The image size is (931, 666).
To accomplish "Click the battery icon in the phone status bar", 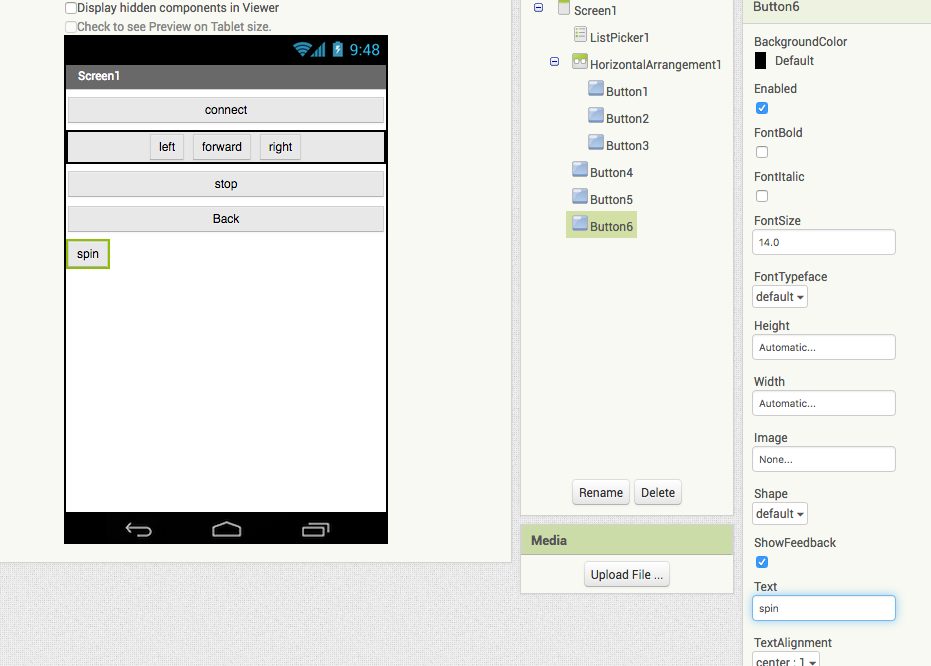I will click(338, 49).
